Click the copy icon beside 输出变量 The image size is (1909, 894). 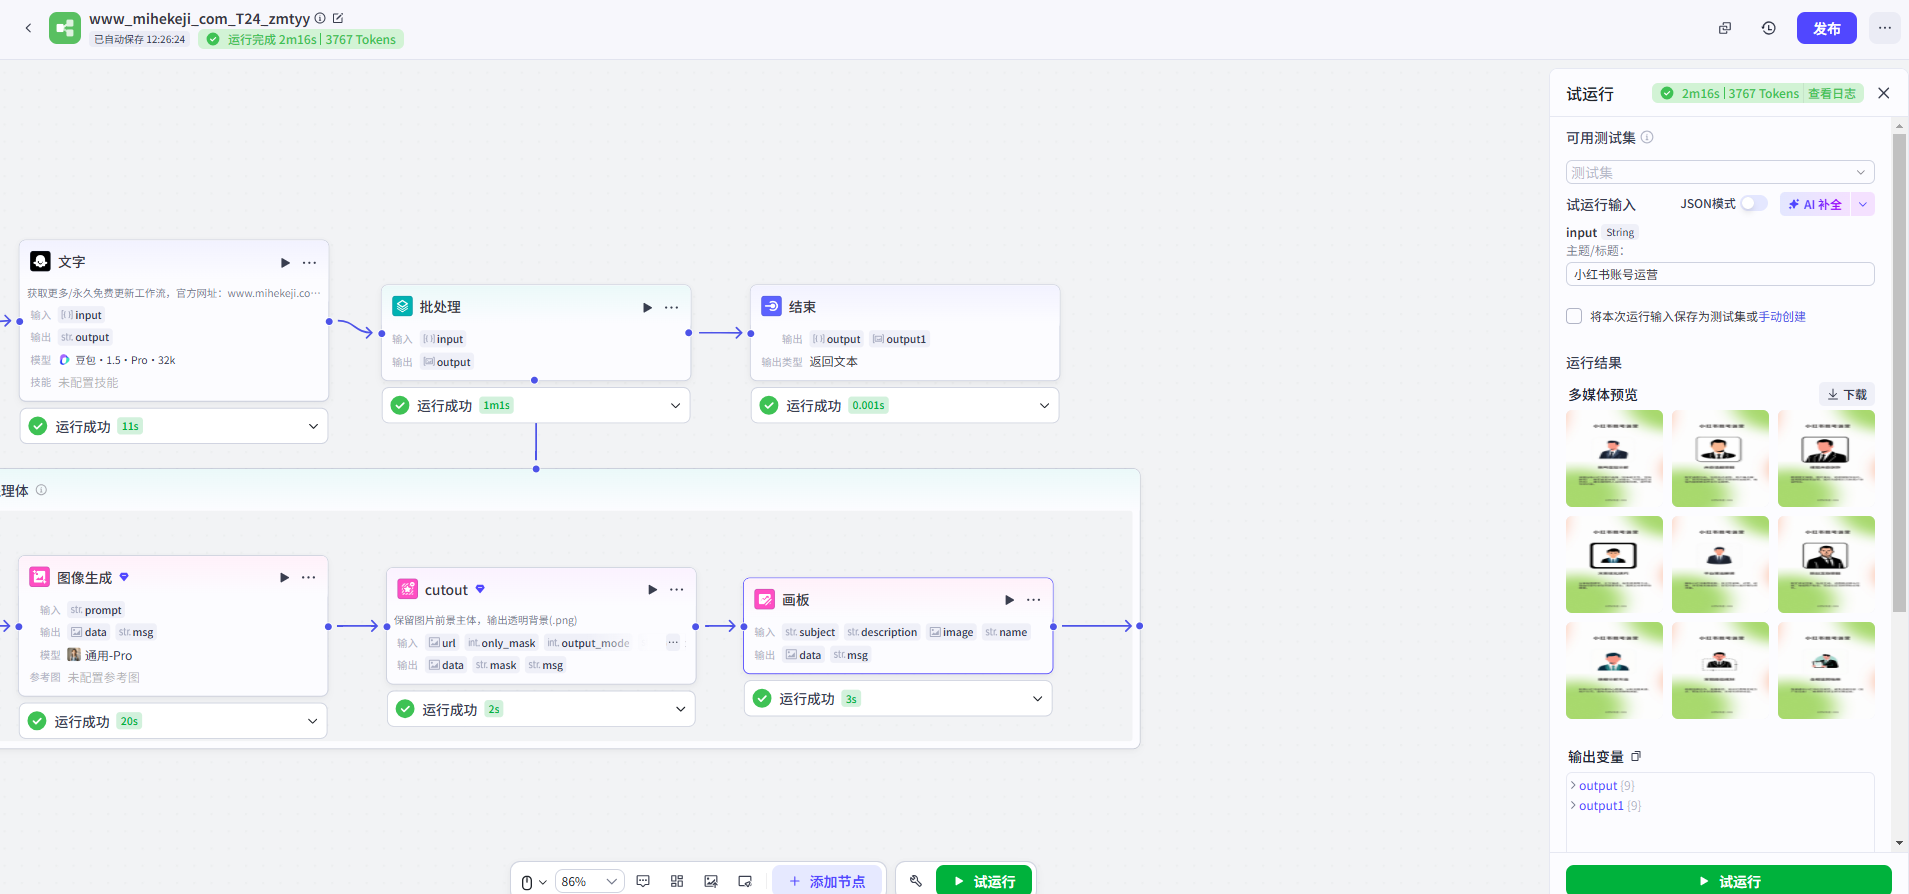[x=1636, y=757]
